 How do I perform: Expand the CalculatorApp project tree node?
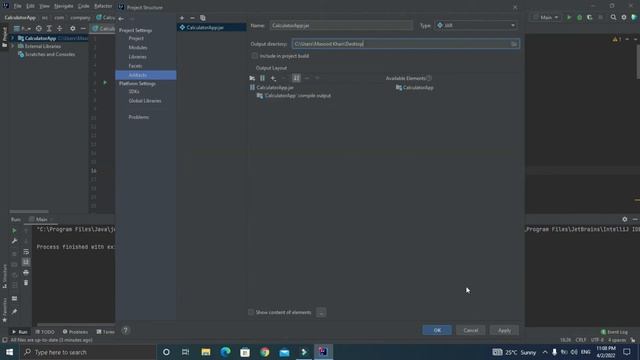coord(12,38)
